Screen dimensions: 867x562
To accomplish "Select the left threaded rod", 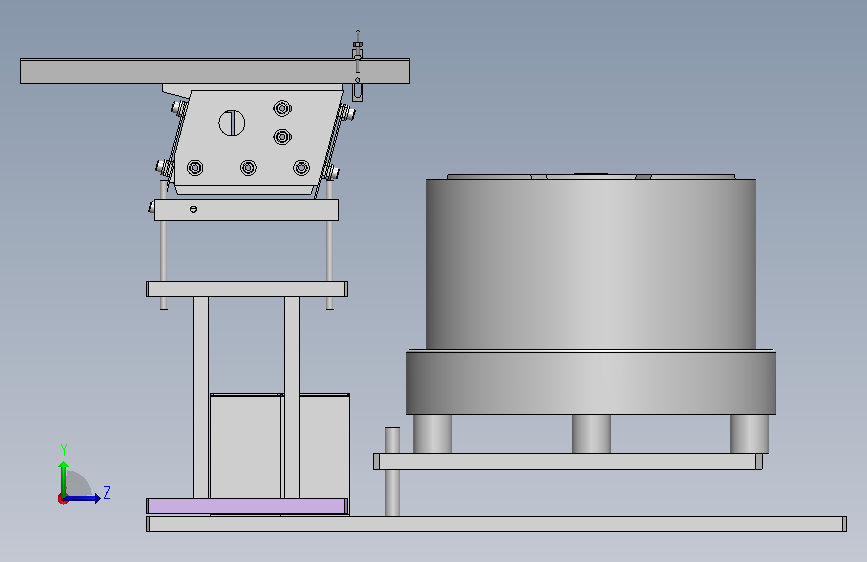I will pyautogui.click(x=164, y=252).
